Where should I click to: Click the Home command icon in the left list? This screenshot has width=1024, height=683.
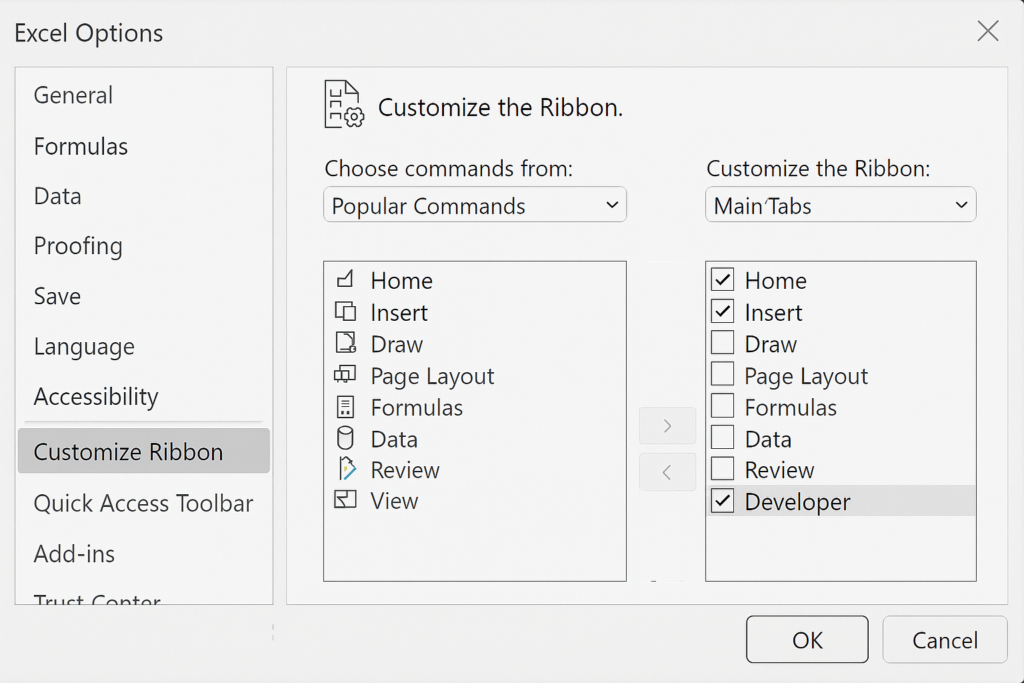[345, 279]
